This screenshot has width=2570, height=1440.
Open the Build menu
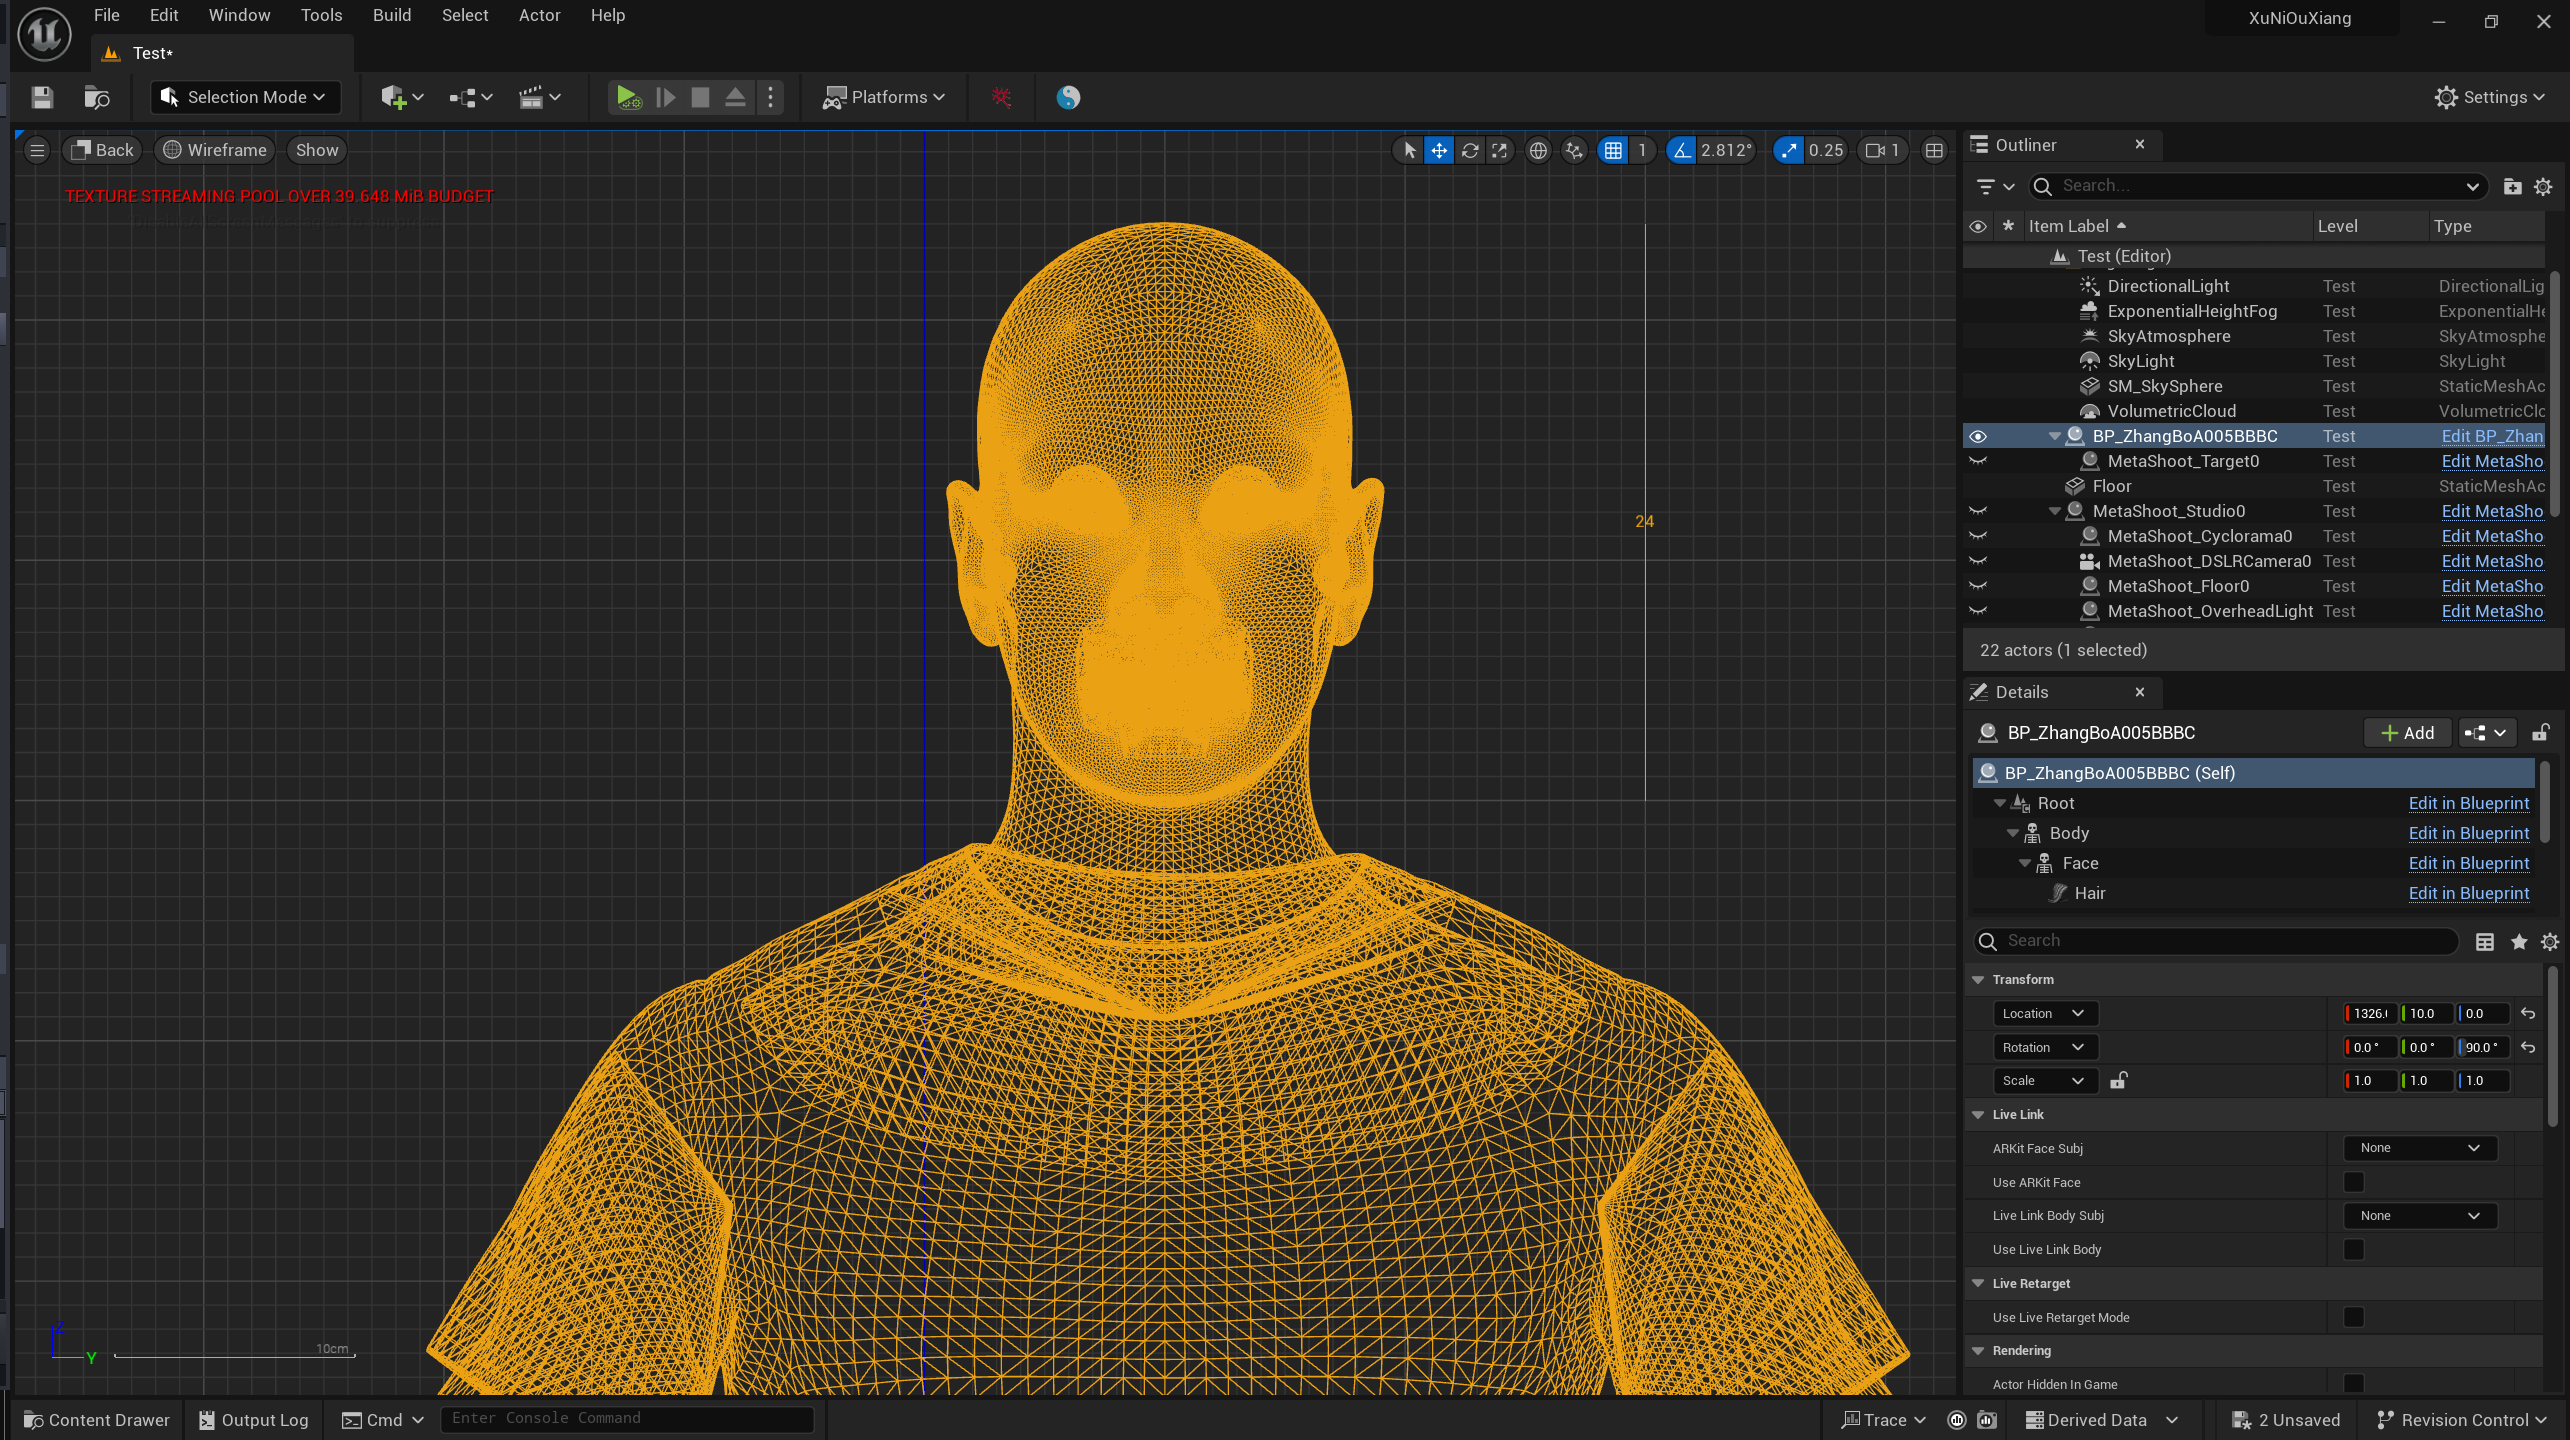(391, 15)
